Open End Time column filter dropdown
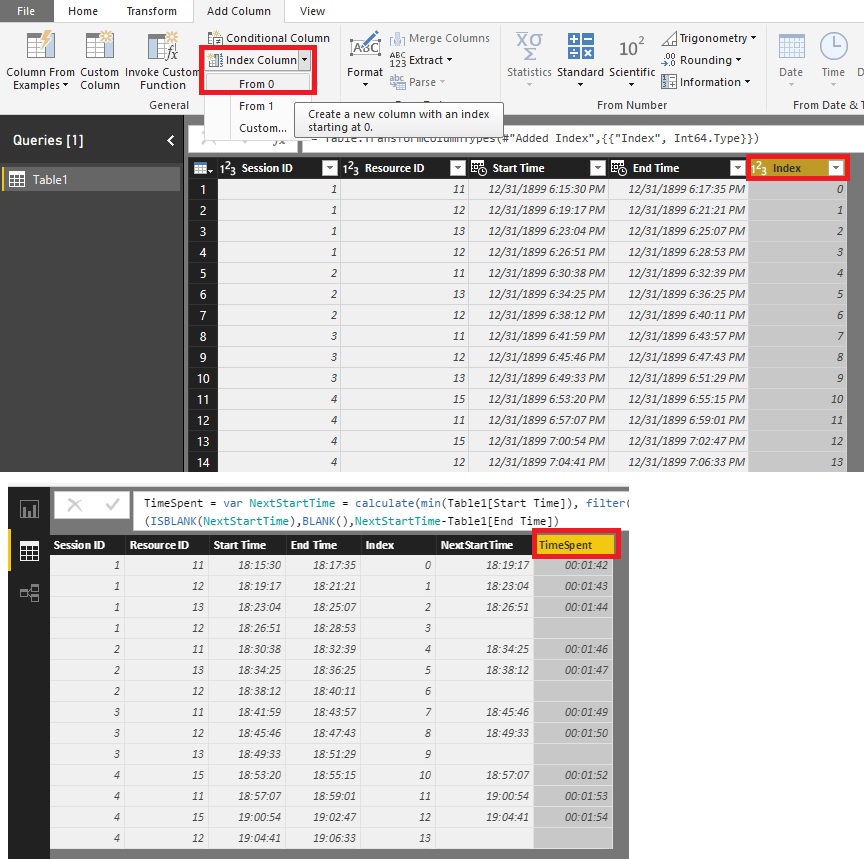 (737, 169)
